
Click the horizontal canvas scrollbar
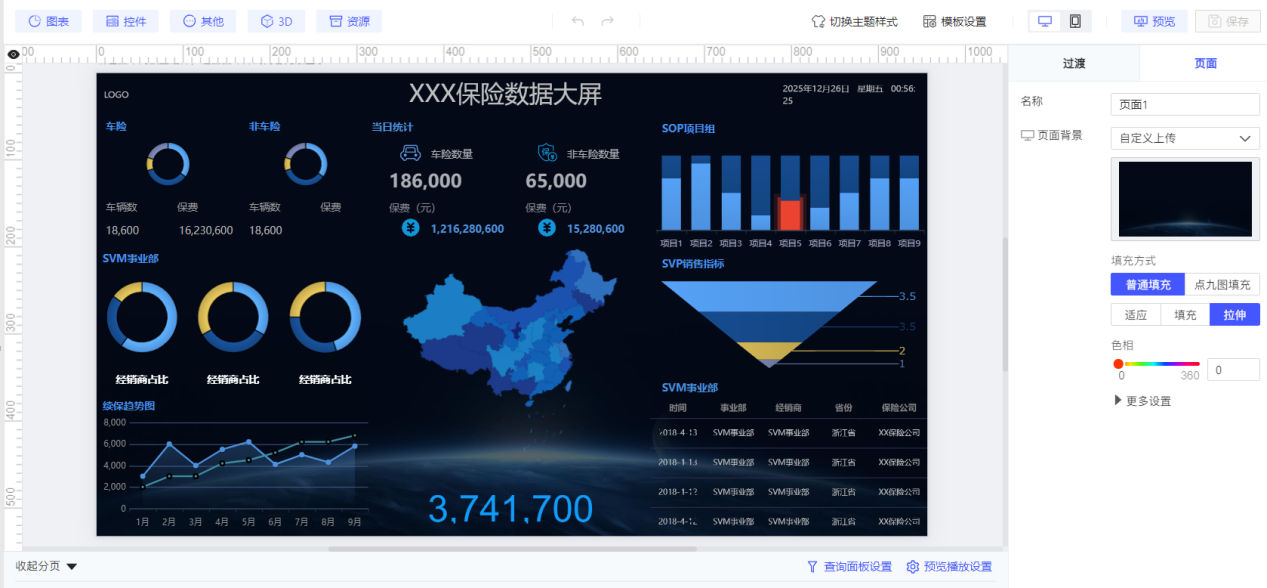513,549
